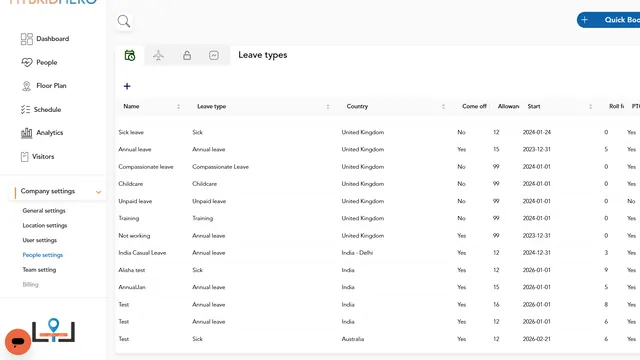Click the Visitors badge icon
Image resolution: width=640 pixels, height=360 pixels.
coord(24,156)
